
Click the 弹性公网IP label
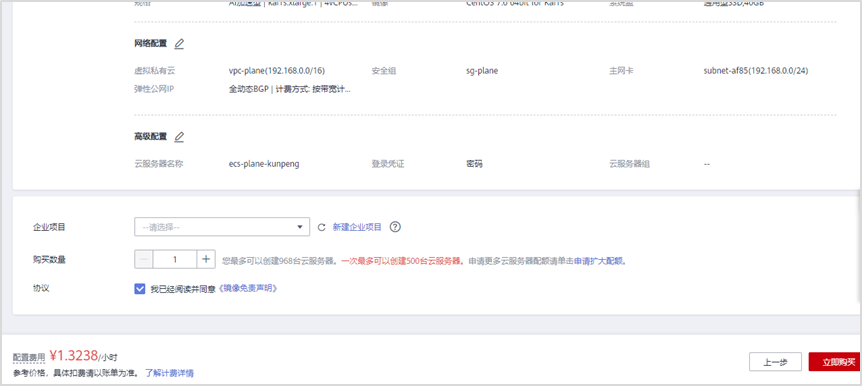pyautogui.click(x=154, y=88)
